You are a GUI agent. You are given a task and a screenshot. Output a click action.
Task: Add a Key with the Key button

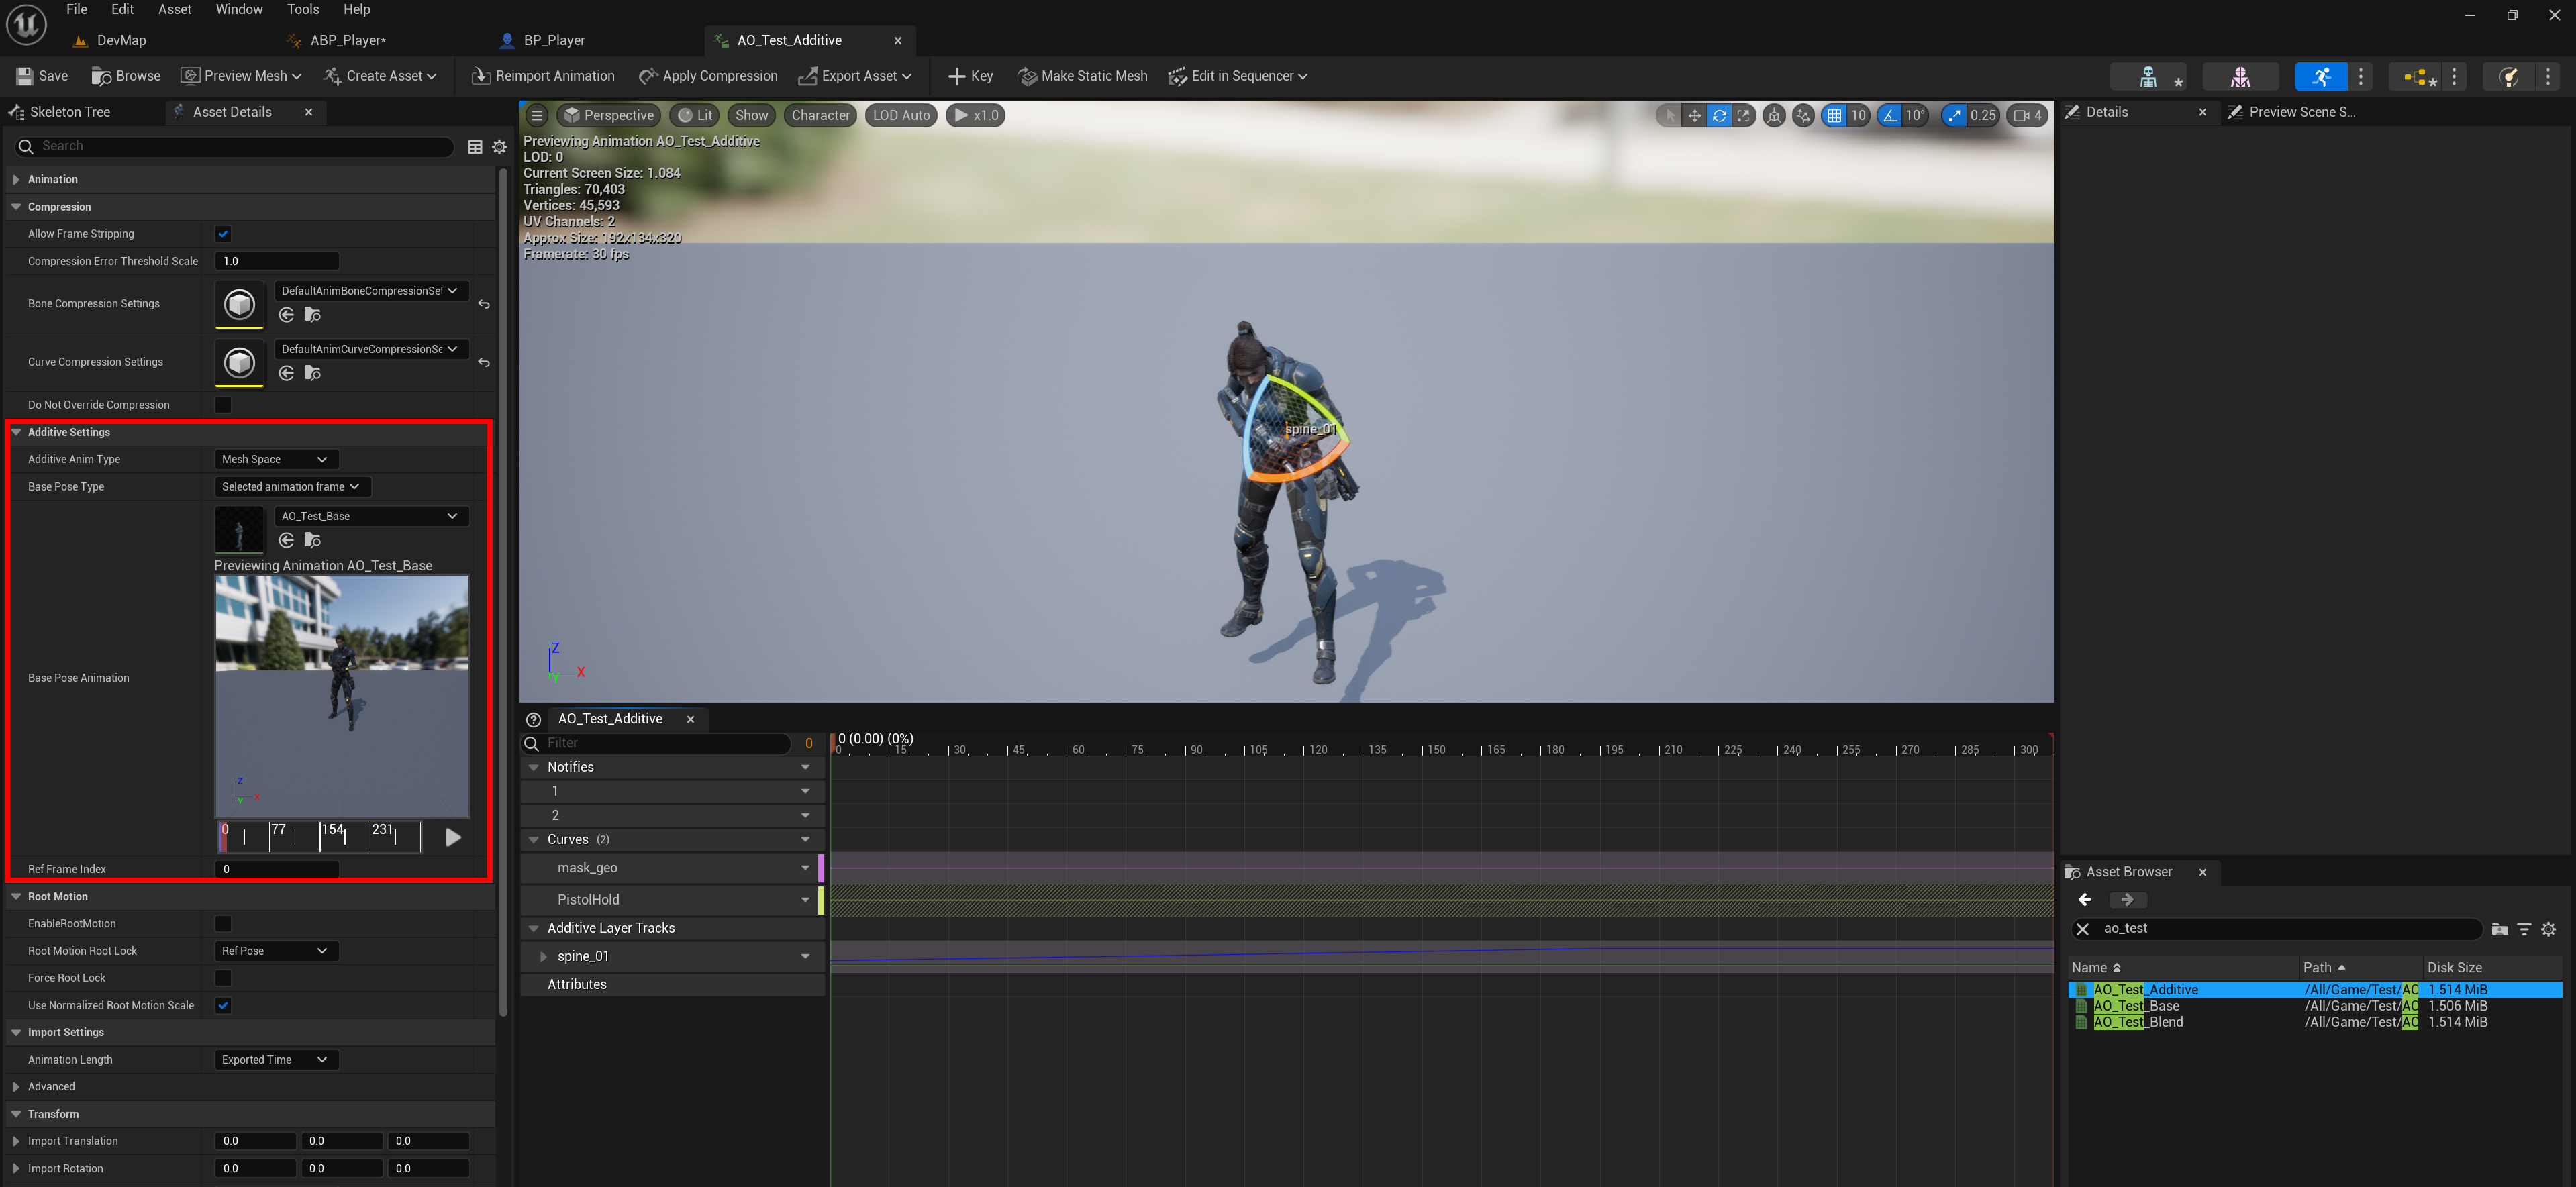tap(970, 76)
